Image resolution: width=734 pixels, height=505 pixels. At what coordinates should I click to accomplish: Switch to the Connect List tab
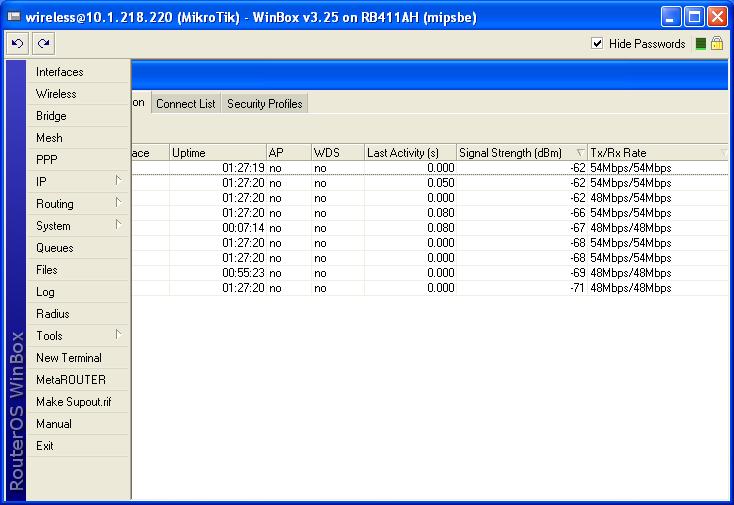click(186, 104)
